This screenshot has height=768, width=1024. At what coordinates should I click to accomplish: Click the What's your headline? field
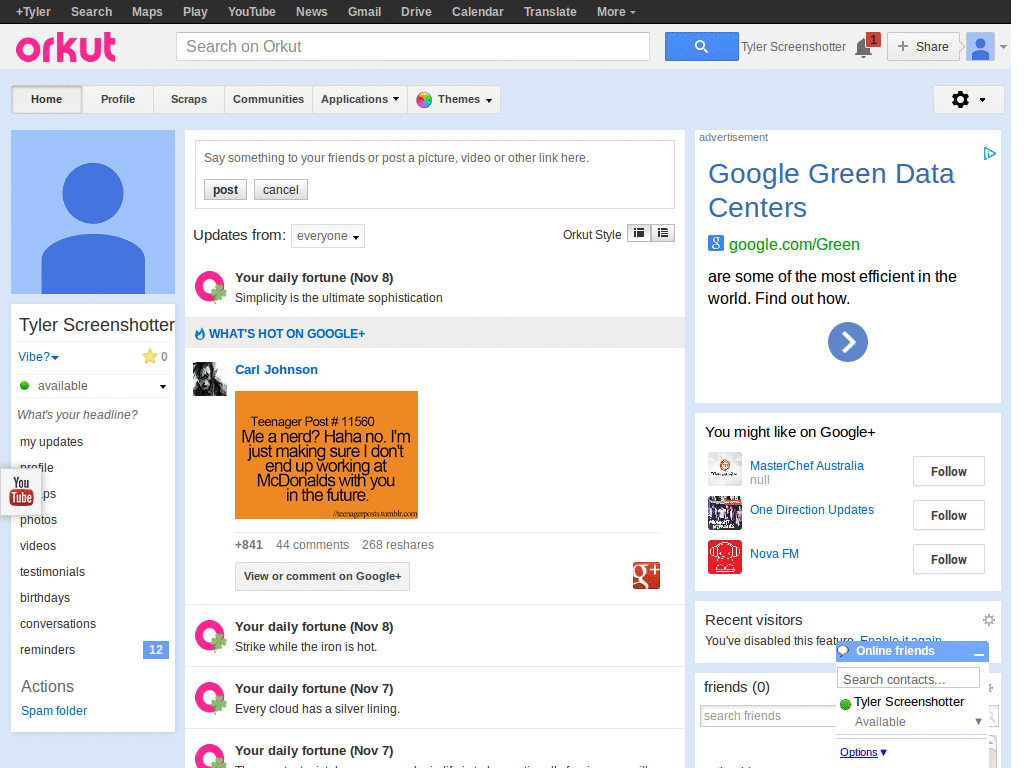coord(77,415)
